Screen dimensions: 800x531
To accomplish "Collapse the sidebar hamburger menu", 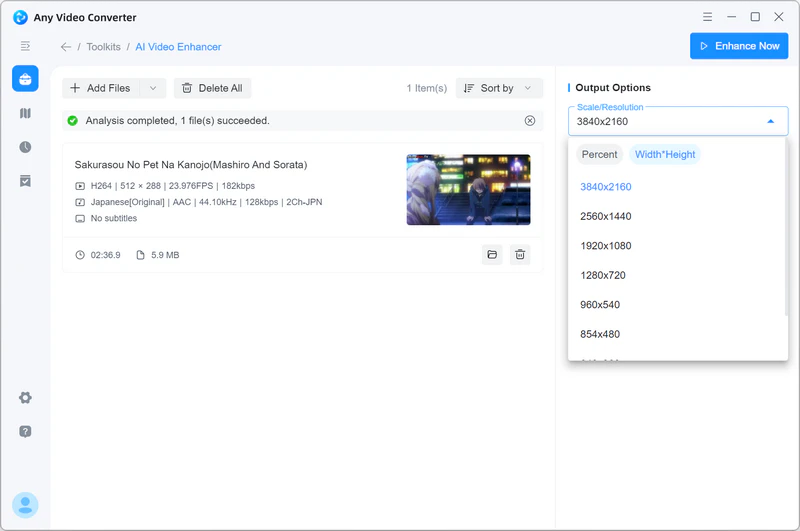I will coord(25,46).
